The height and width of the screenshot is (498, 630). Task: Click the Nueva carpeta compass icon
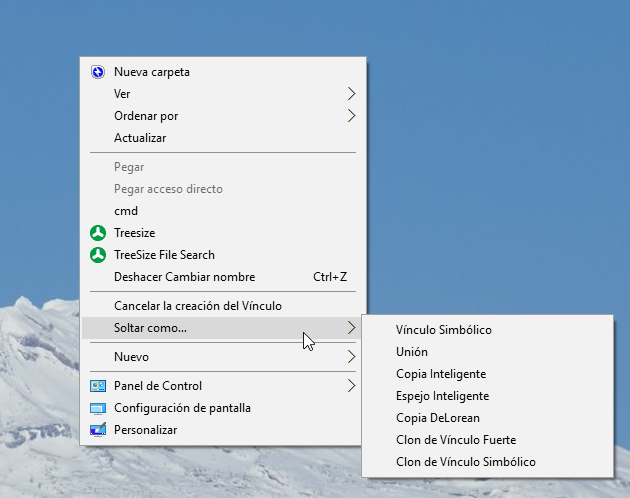(x=98, y=72)
